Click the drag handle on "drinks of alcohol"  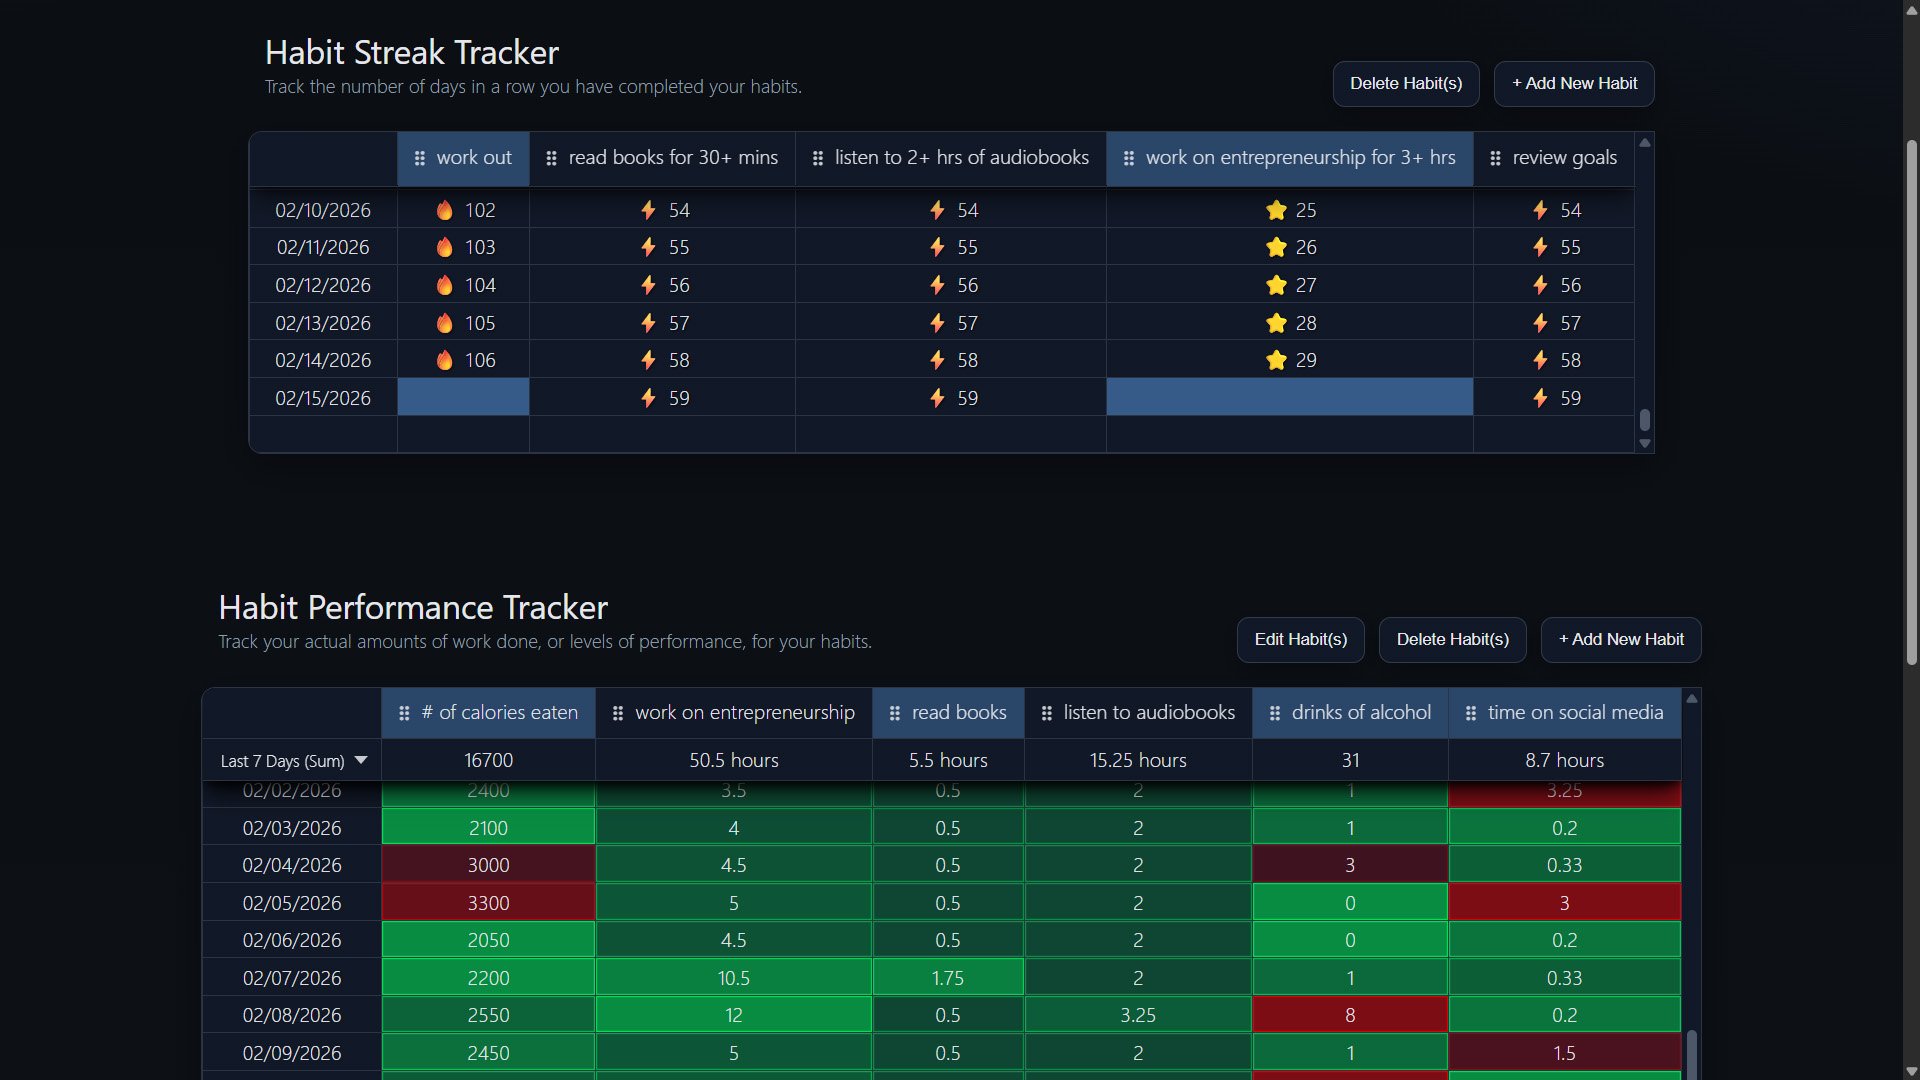(x=1275, y=713)
